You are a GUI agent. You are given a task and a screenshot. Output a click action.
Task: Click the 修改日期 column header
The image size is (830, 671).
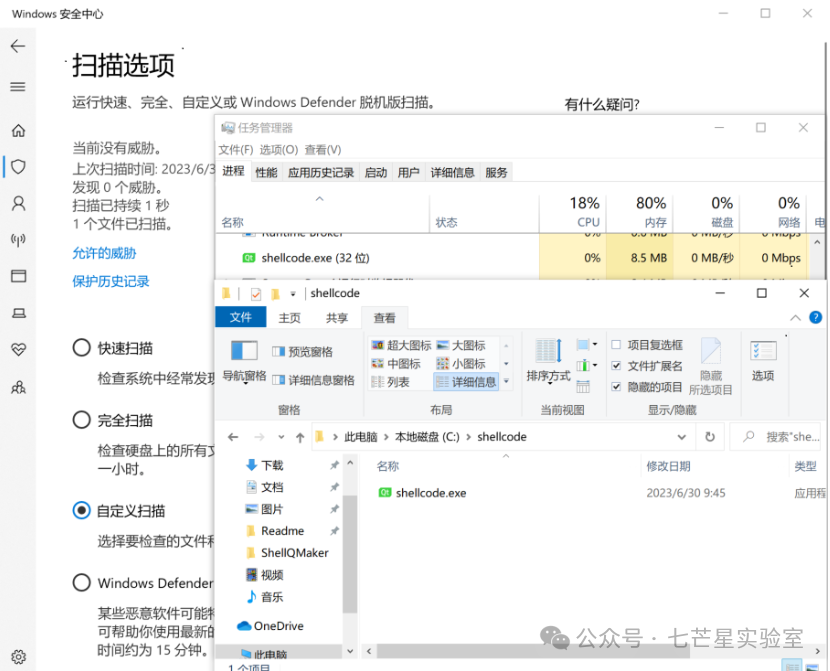coord(668,466)
